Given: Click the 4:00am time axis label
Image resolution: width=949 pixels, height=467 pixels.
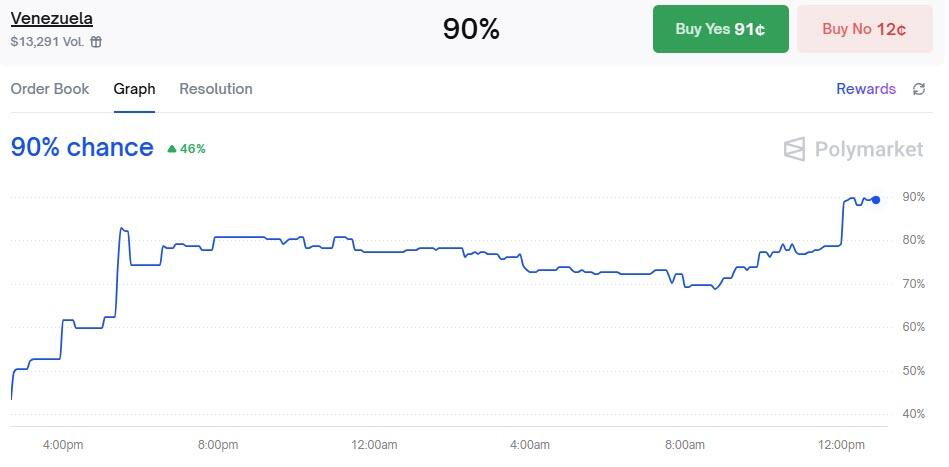Looking at the screenshot, I should (x=529, y=445).
